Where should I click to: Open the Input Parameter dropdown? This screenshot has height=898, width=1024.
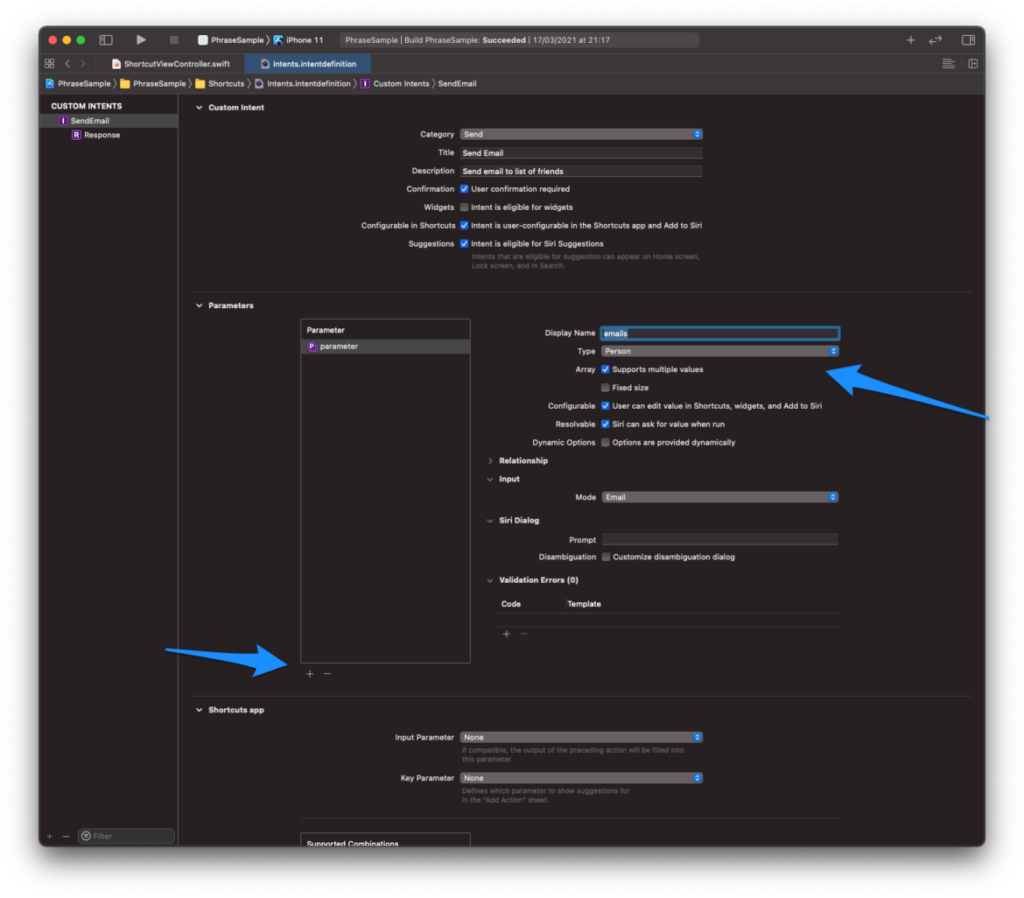[x=581, y=737]
